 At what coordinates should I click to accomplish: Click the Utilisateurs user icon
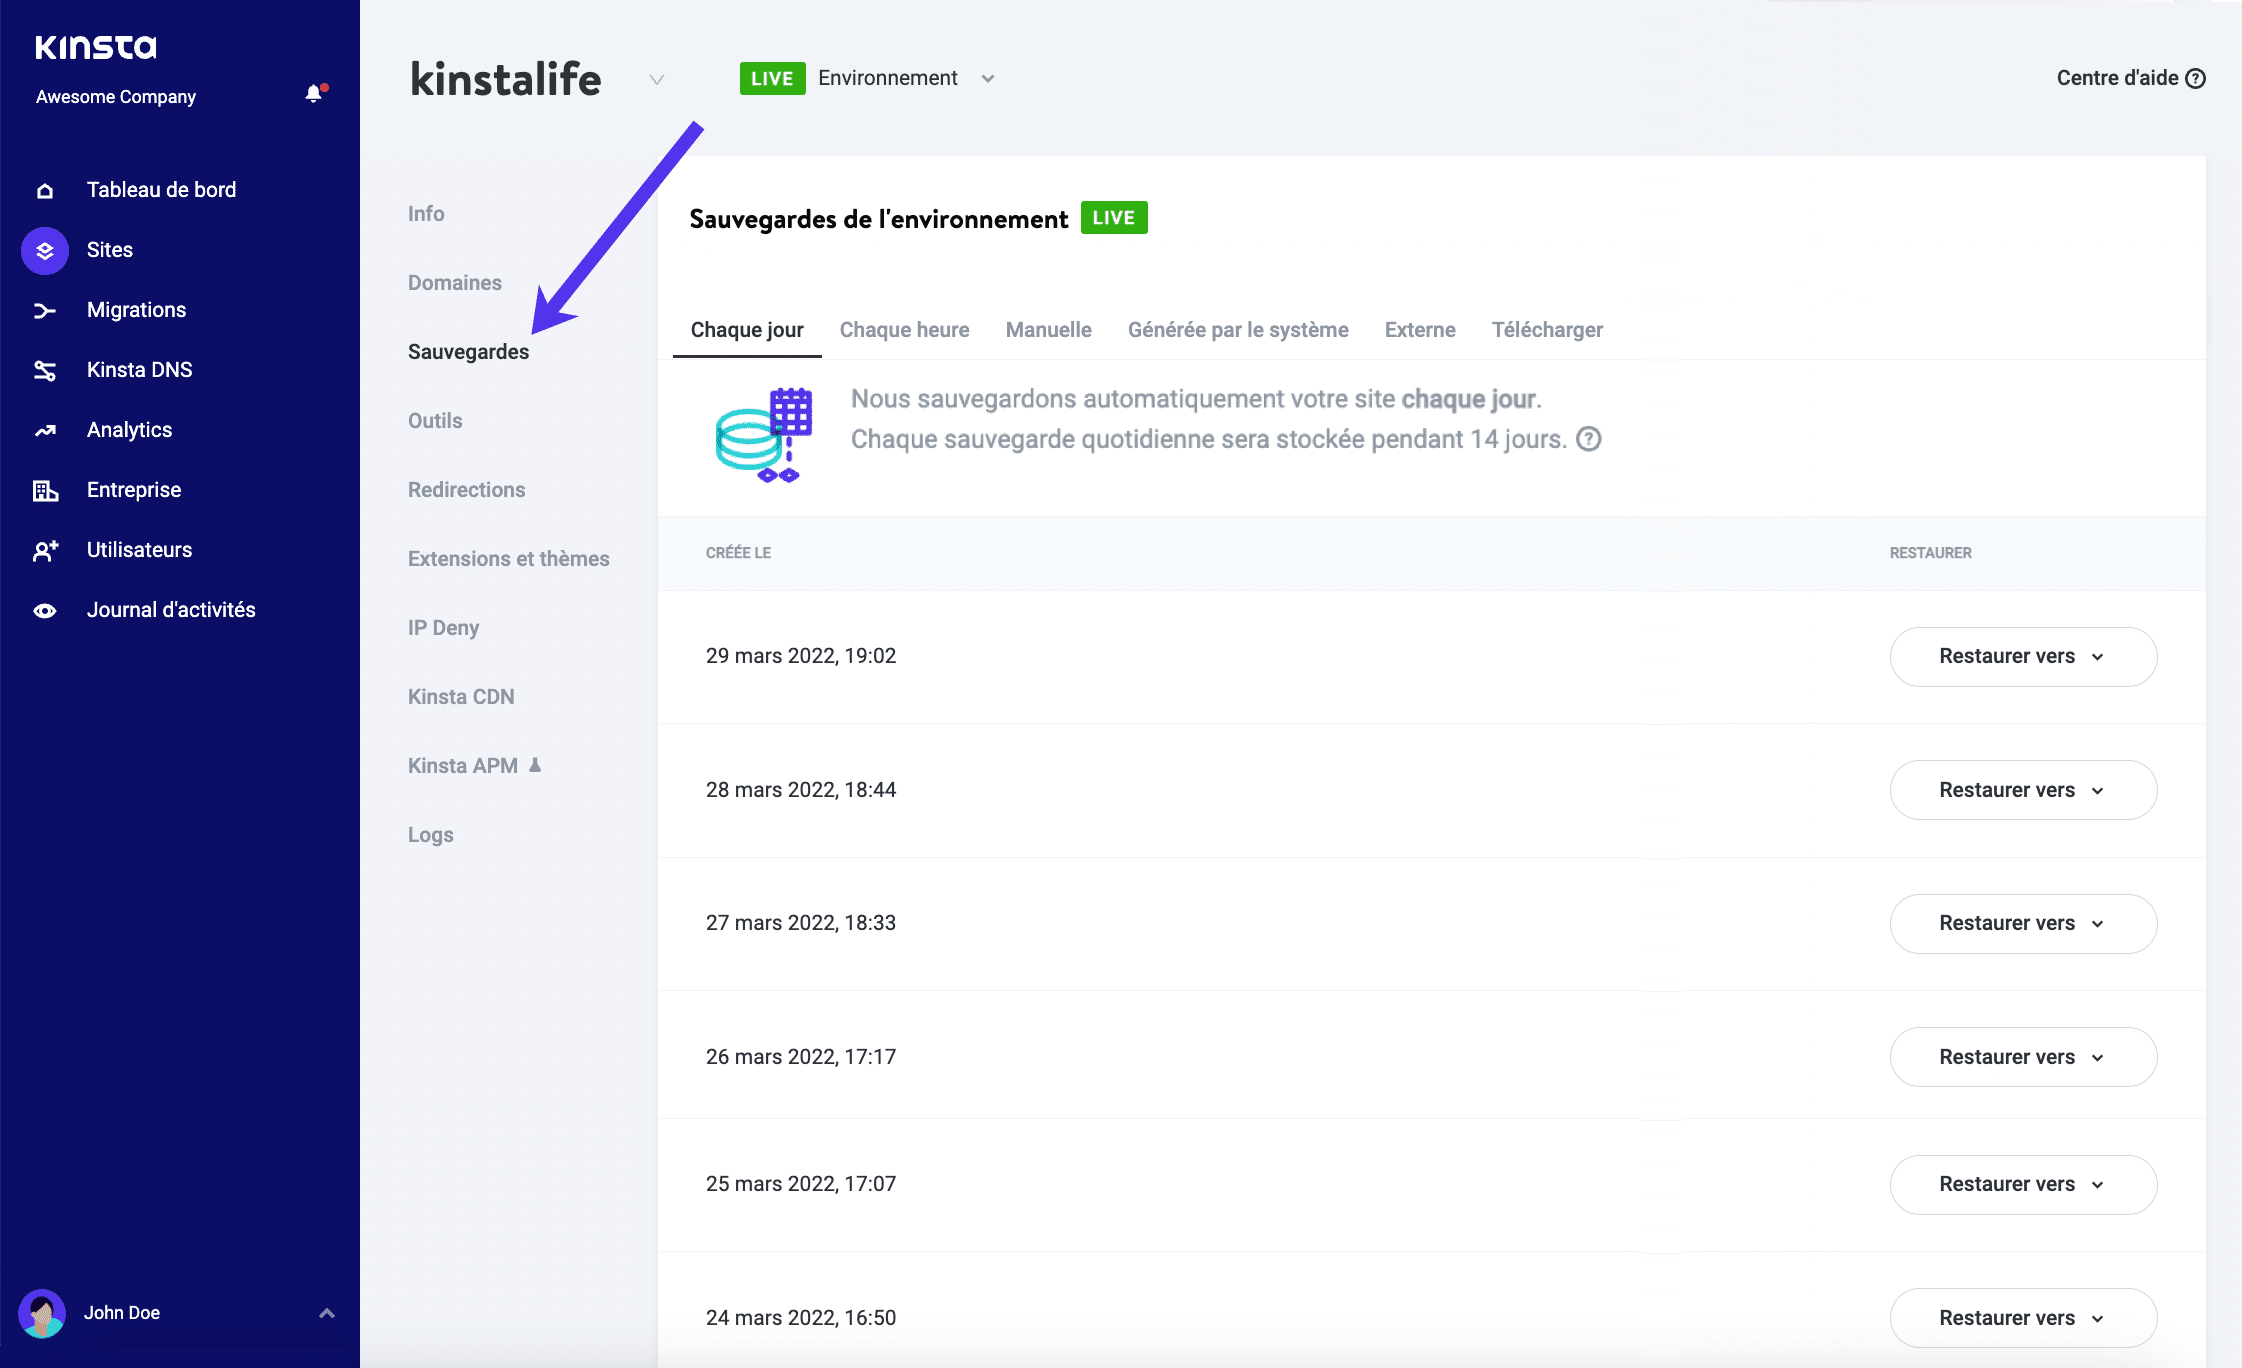pos(45,549)
